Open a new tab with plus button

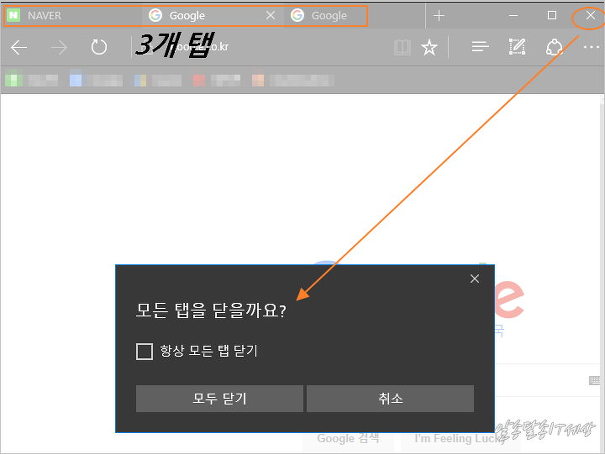439,16
